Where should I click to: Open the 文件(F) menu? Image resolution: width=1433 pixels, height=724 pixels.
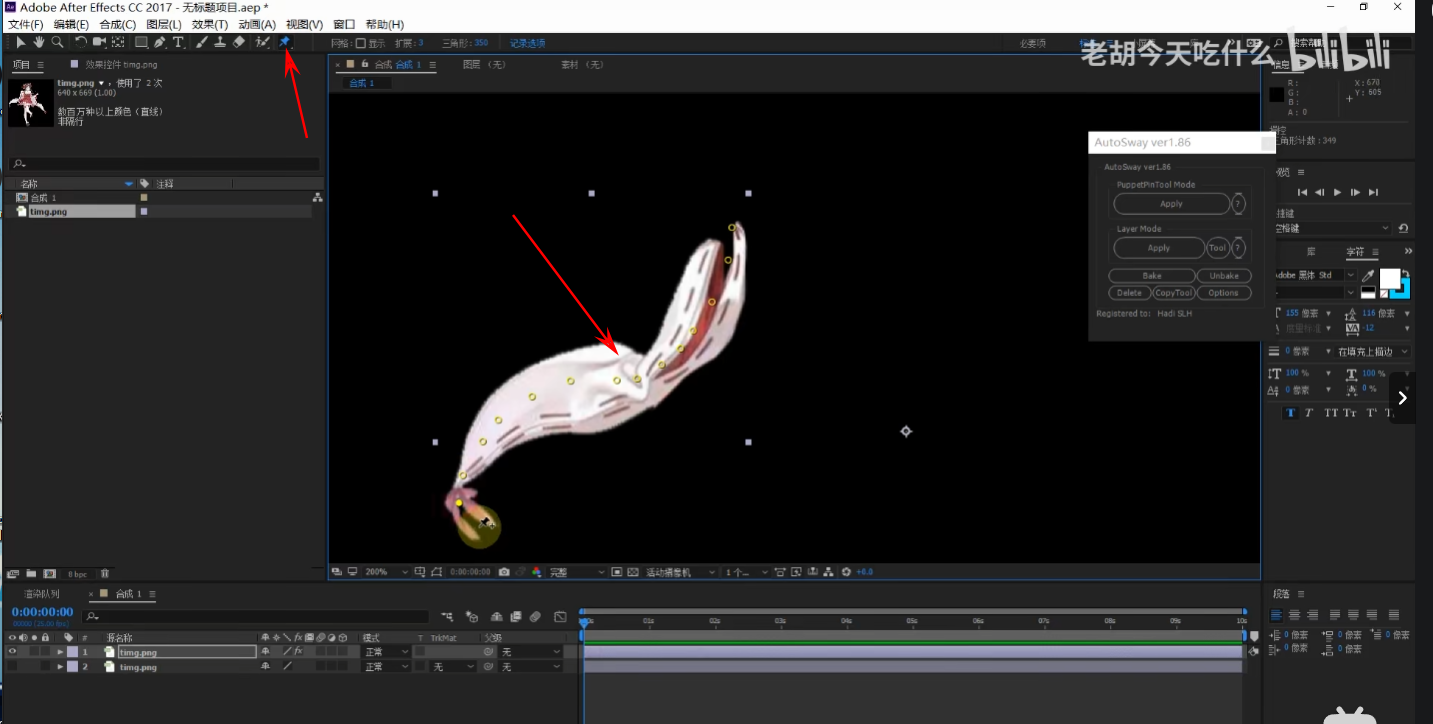[26, 24]
